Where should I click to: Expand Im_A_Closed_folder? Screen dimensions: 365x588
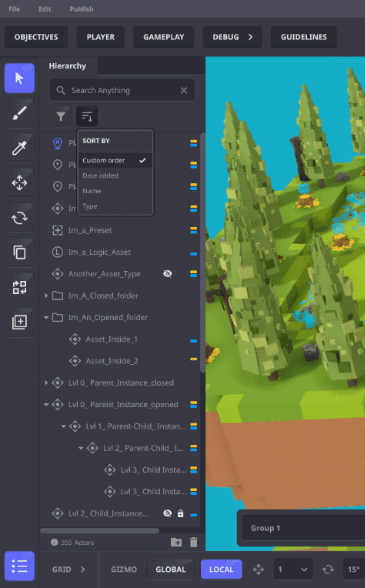46,296
